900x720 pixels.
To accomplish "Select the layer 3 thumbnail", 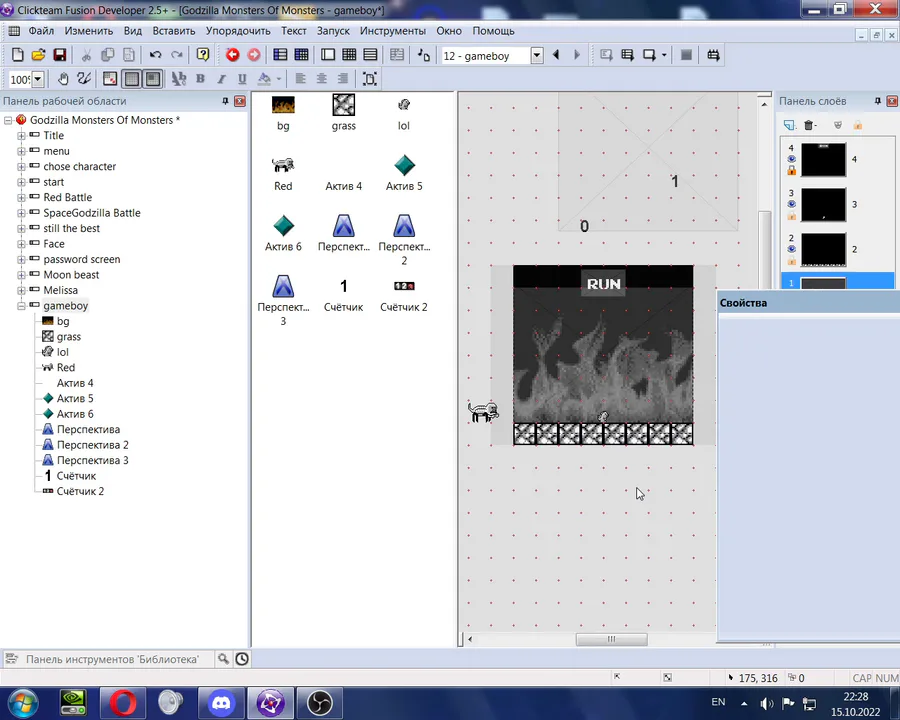I will (823, 204).
